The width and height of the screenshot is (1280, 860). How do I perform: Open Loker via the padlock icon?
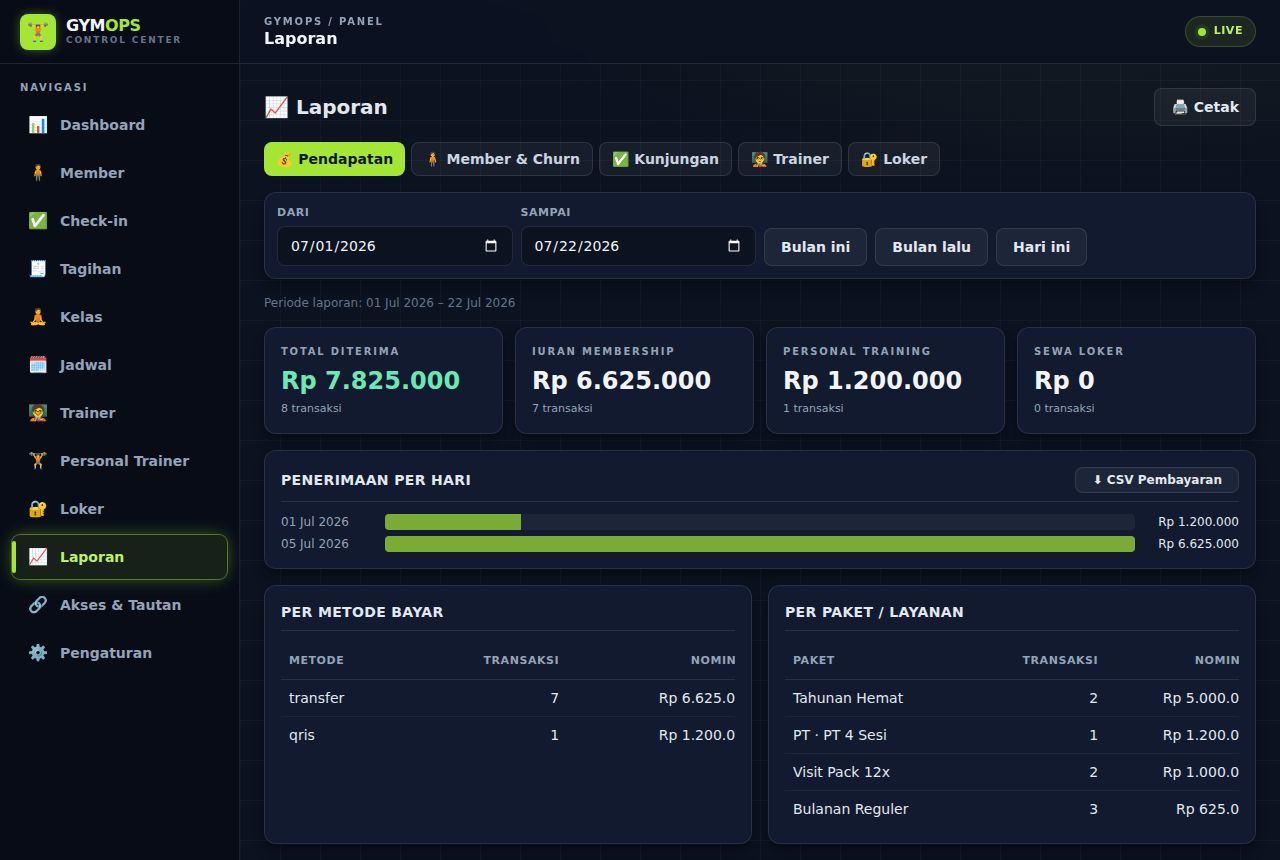[38, 509]
